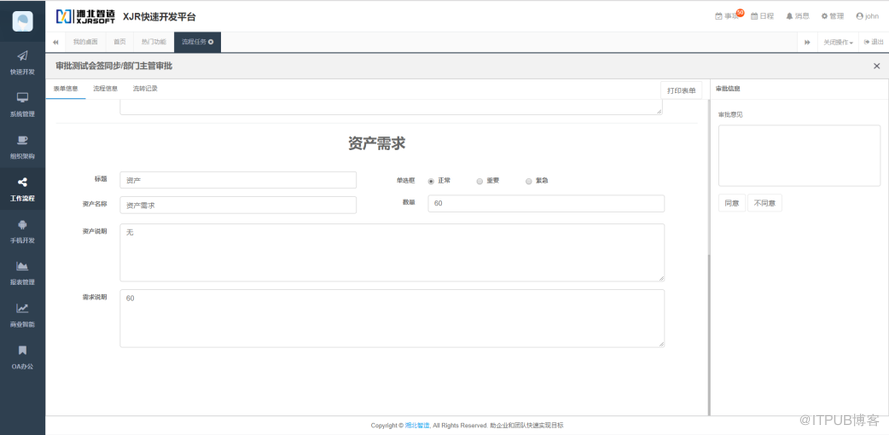889x435 pixels.
Task: Expand the 关闭操作 dropdown
Action: click(838, 42)
